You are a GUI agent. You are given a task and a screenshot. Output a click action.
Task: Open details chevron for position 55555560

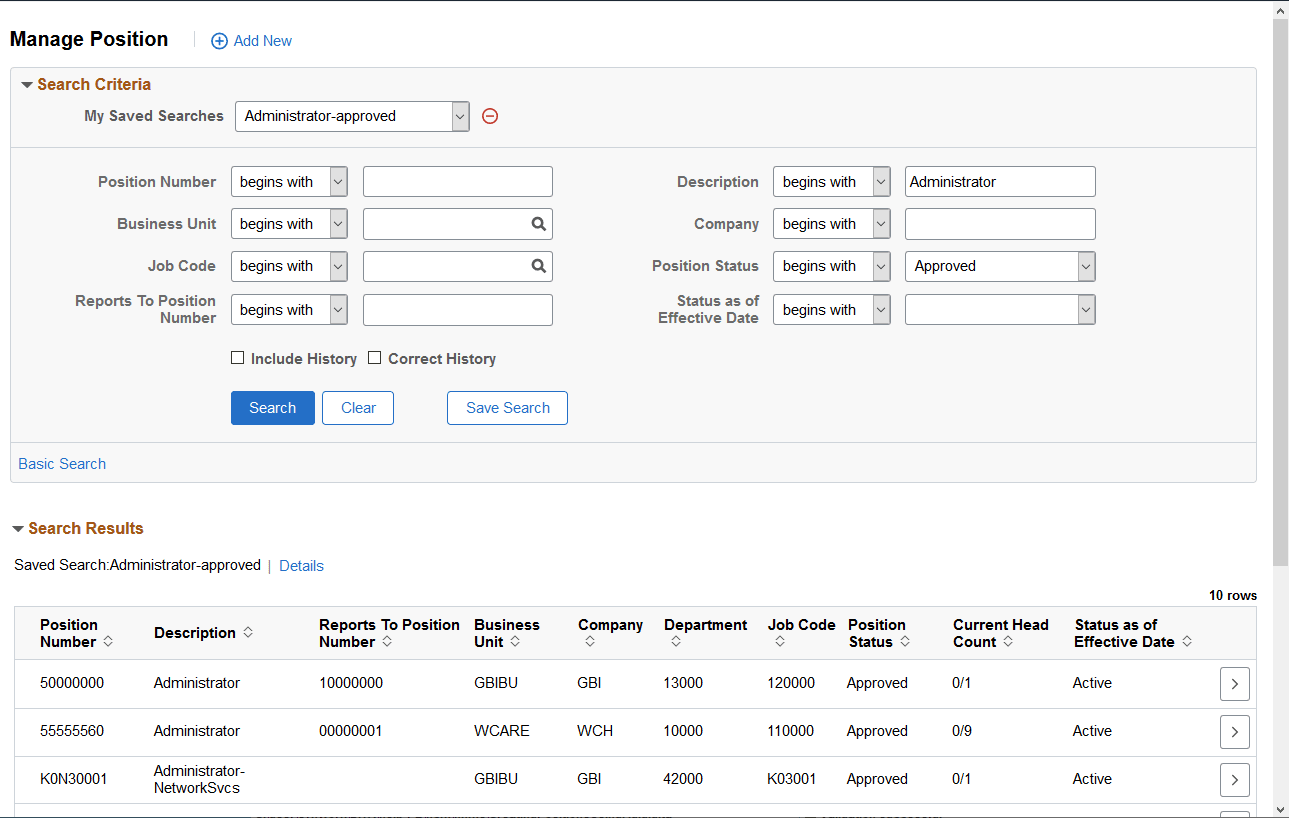coord(1234,731)
